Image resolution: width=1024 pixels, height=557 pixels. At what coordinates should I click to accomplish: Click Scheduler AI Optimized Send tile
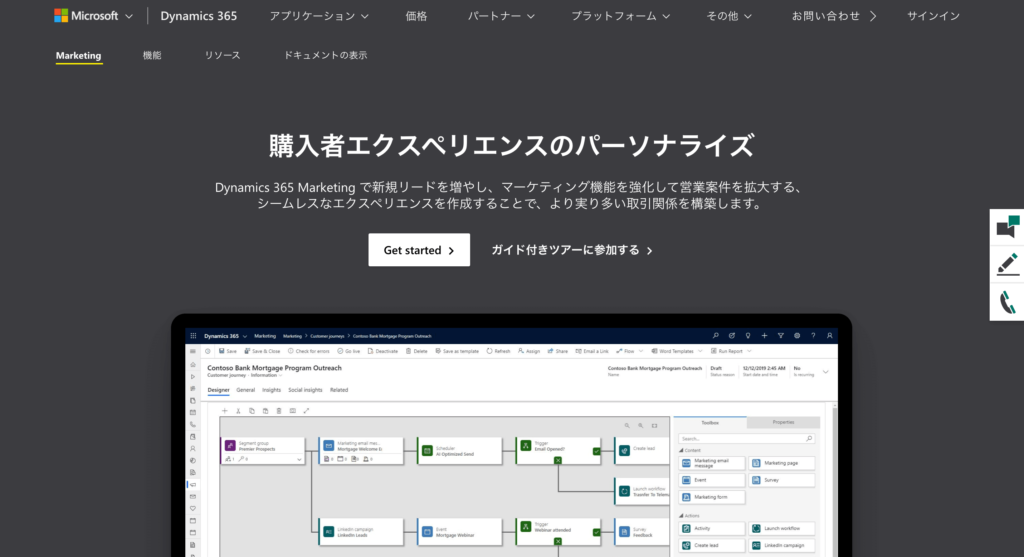point(460,451)
